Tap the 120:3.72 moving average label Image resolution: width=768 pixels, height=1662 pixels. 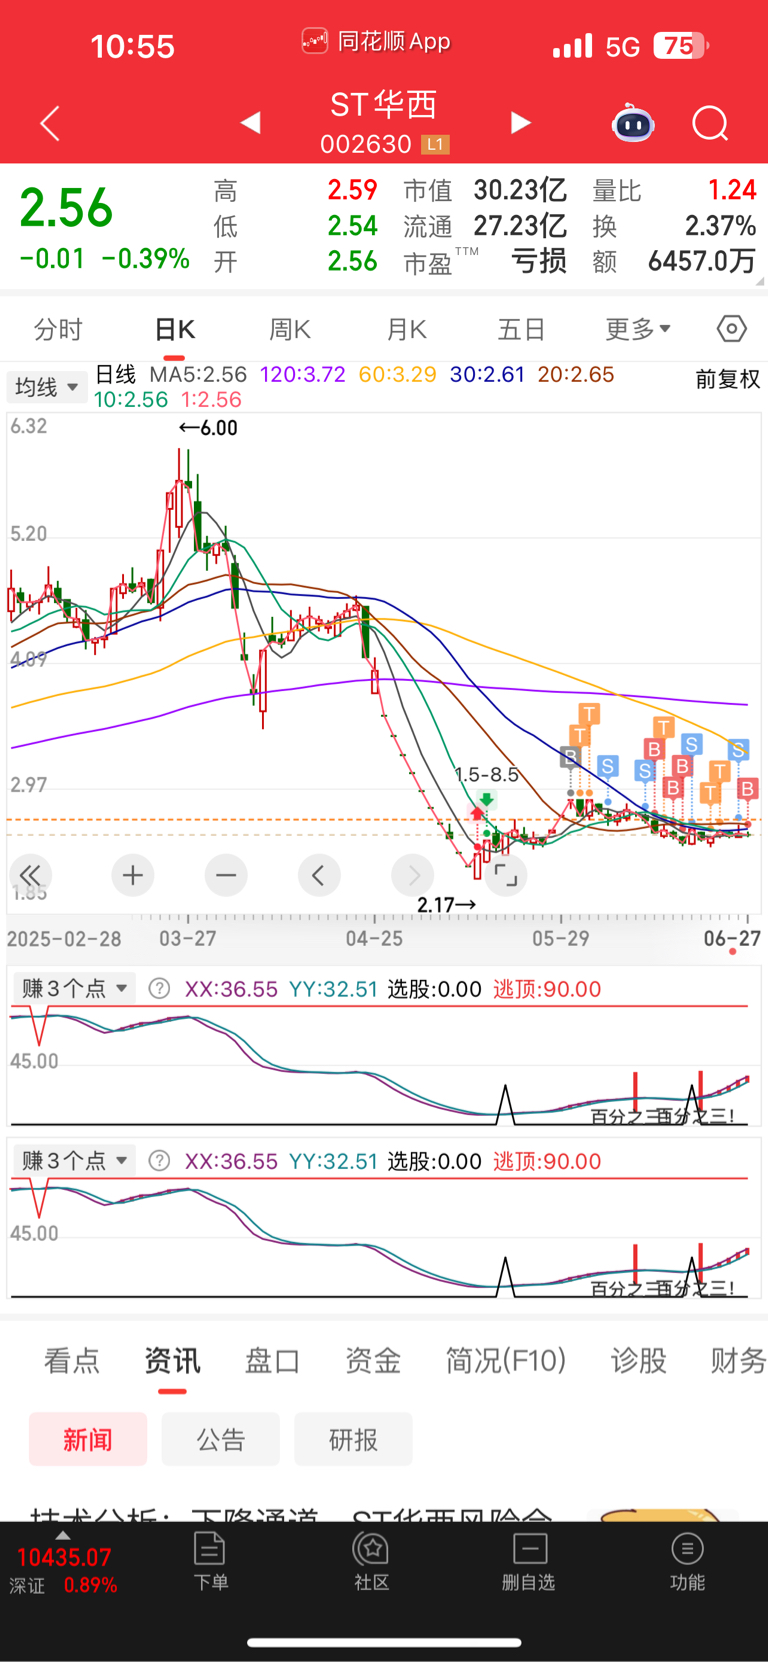point(303,375)
